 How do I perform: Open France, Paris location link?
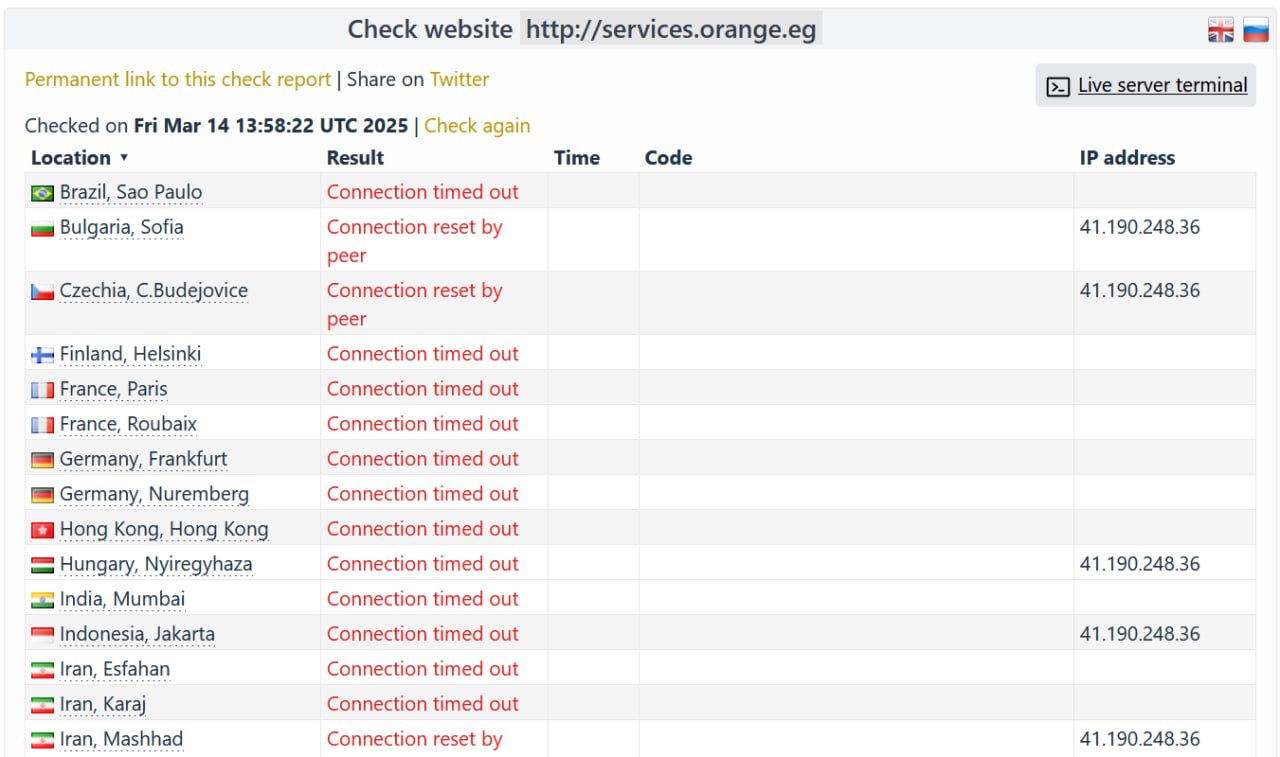pyautogui.click(x=114, y=389)
